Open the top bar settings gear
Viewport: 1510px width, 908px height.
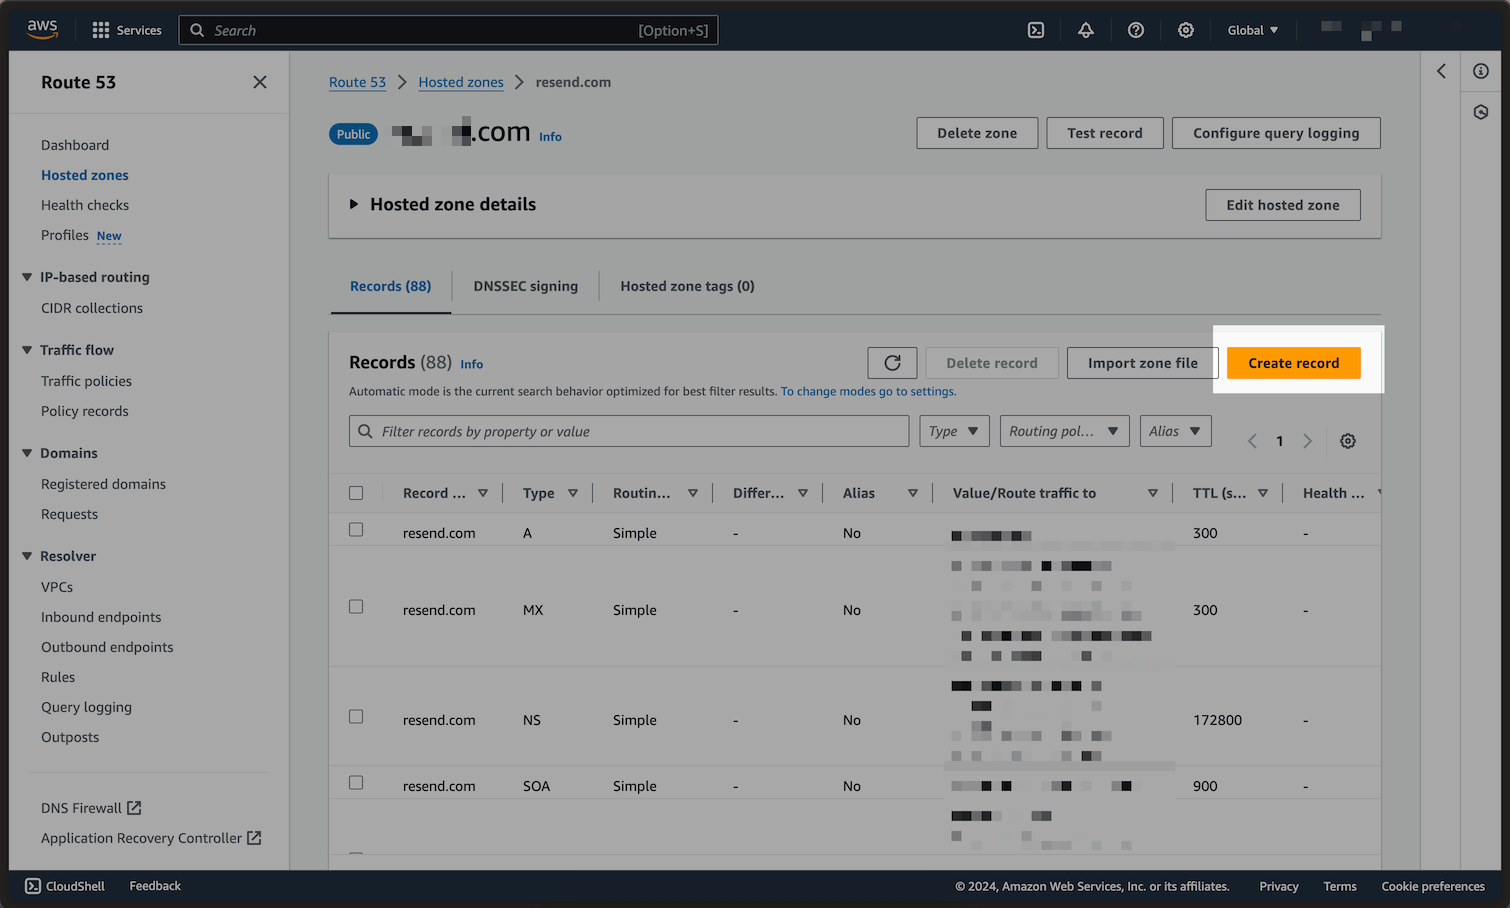click(1186, 30)
